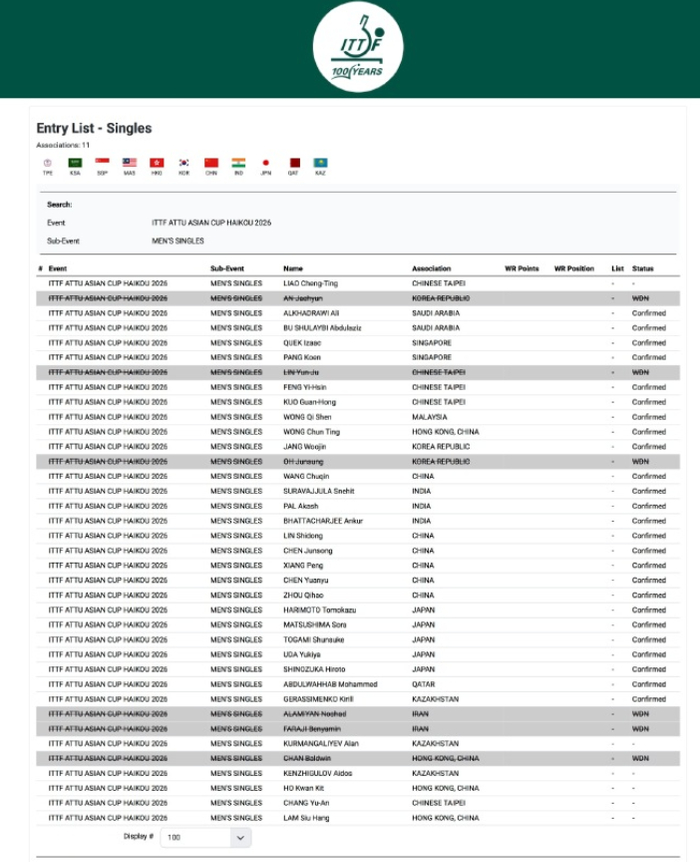Select the KSA flag icon
This screenshot has width=700, height=862.
[75, 163]
